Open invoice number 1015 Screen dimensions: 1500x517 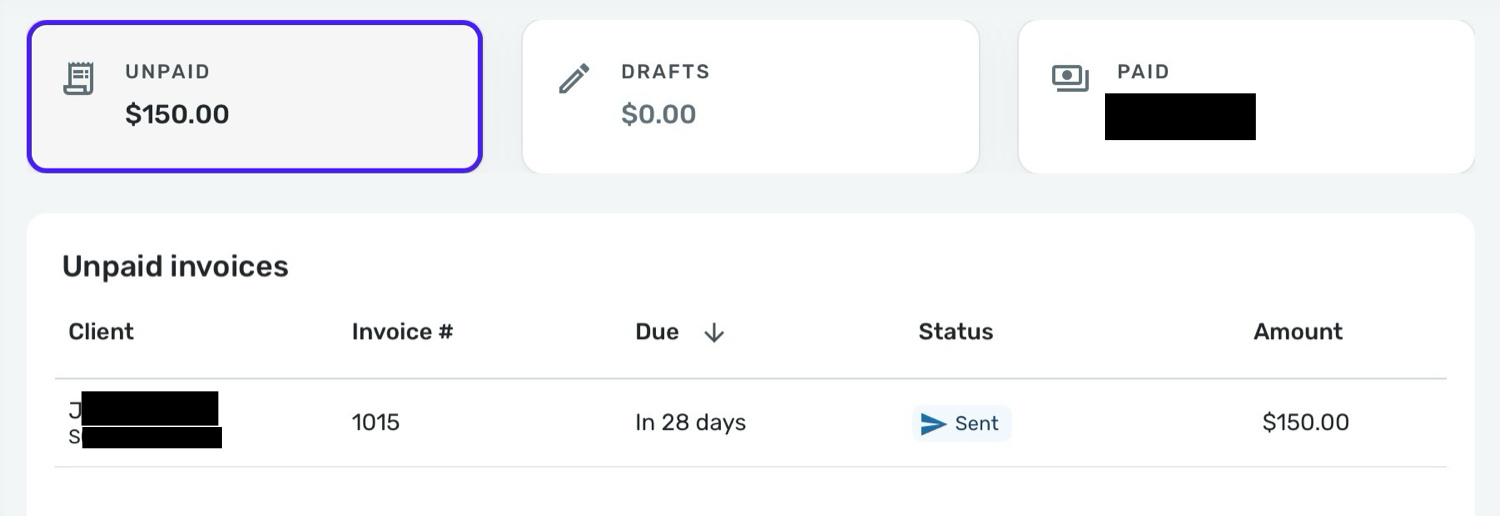click(x=375, y=423)
